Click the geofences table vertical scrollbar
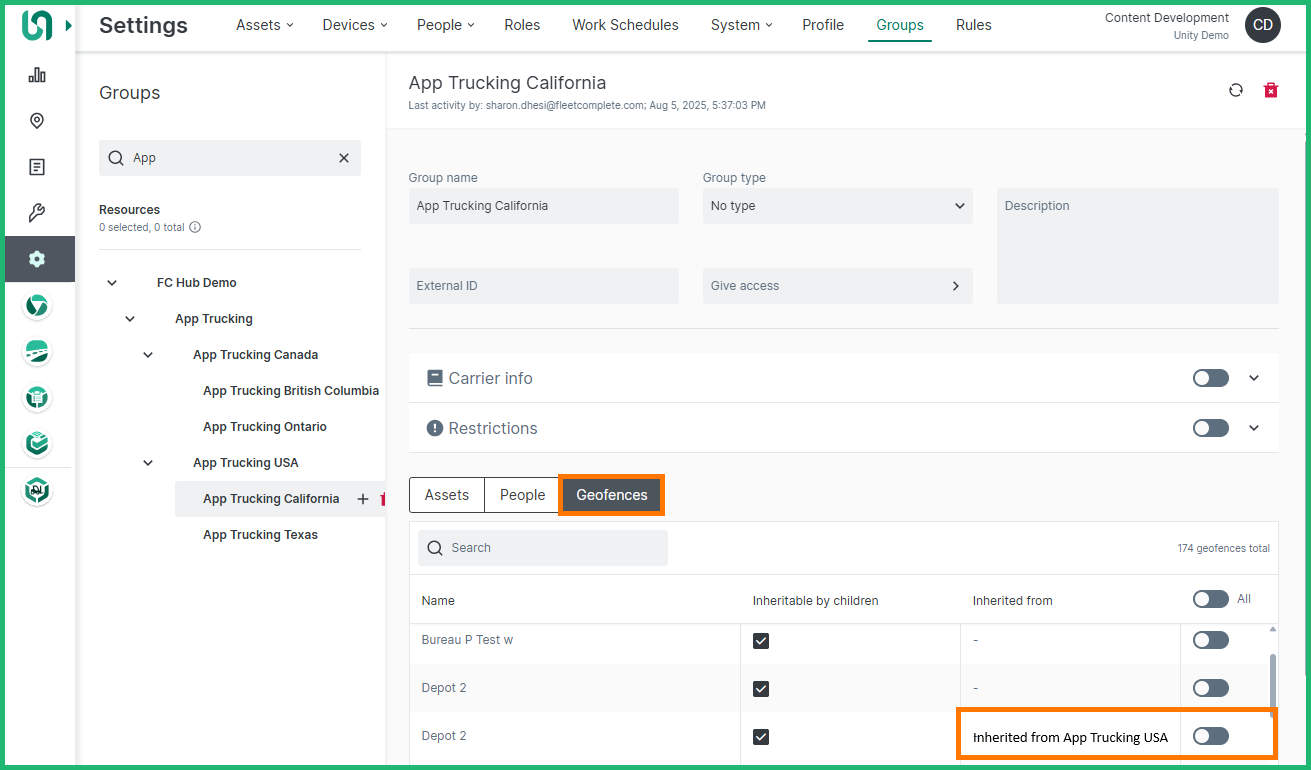 pyautogui.click(x=1272, y=680)
